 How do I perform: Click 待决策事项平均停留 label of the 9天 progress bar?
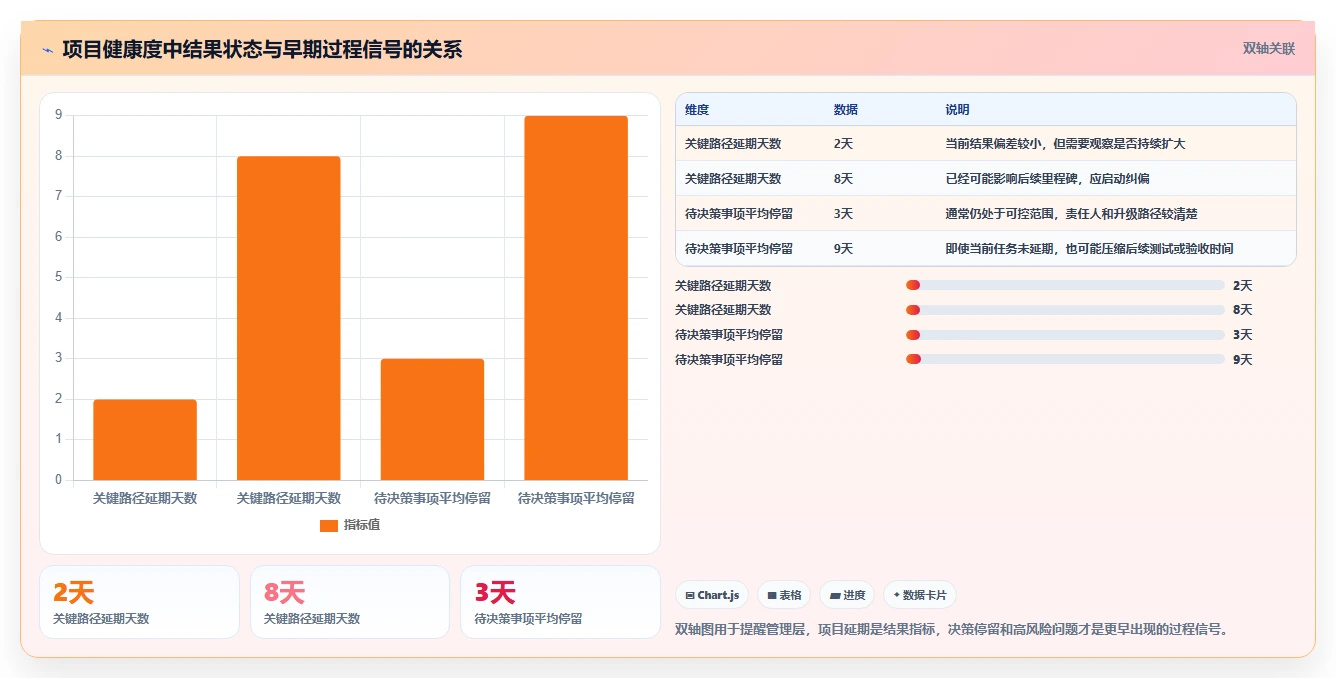[729, 360]
